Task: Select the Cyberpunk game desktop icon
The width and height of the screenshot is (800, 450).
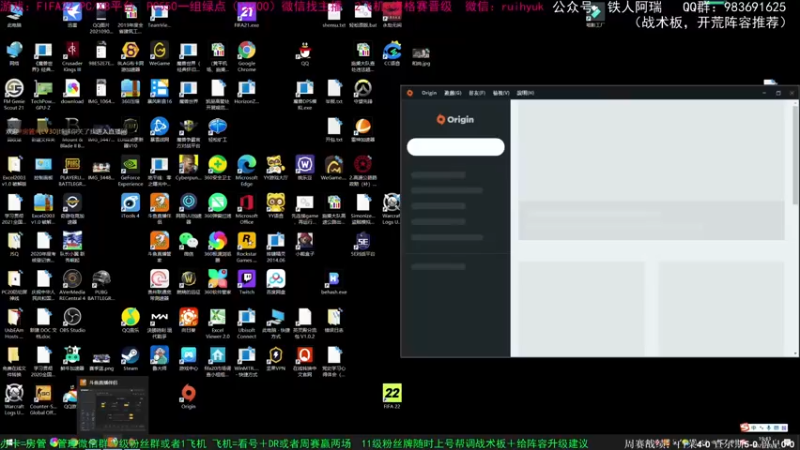Action: (x=188, y=168)
